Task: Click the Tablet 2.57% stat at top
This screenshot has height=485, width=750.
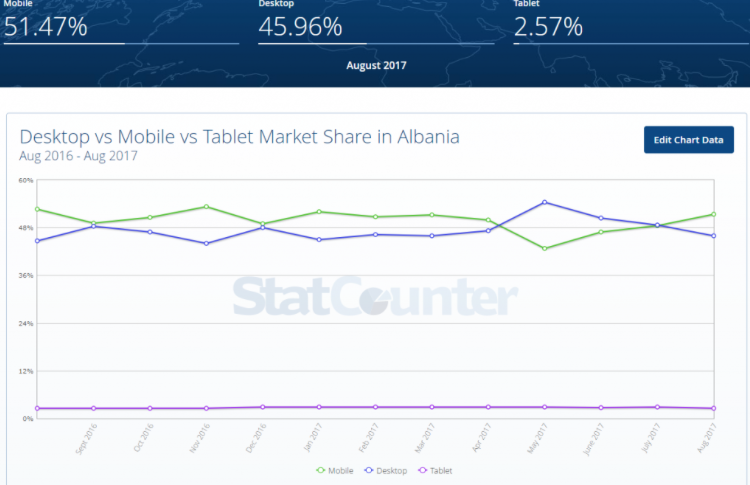Action: click(548, 27)
